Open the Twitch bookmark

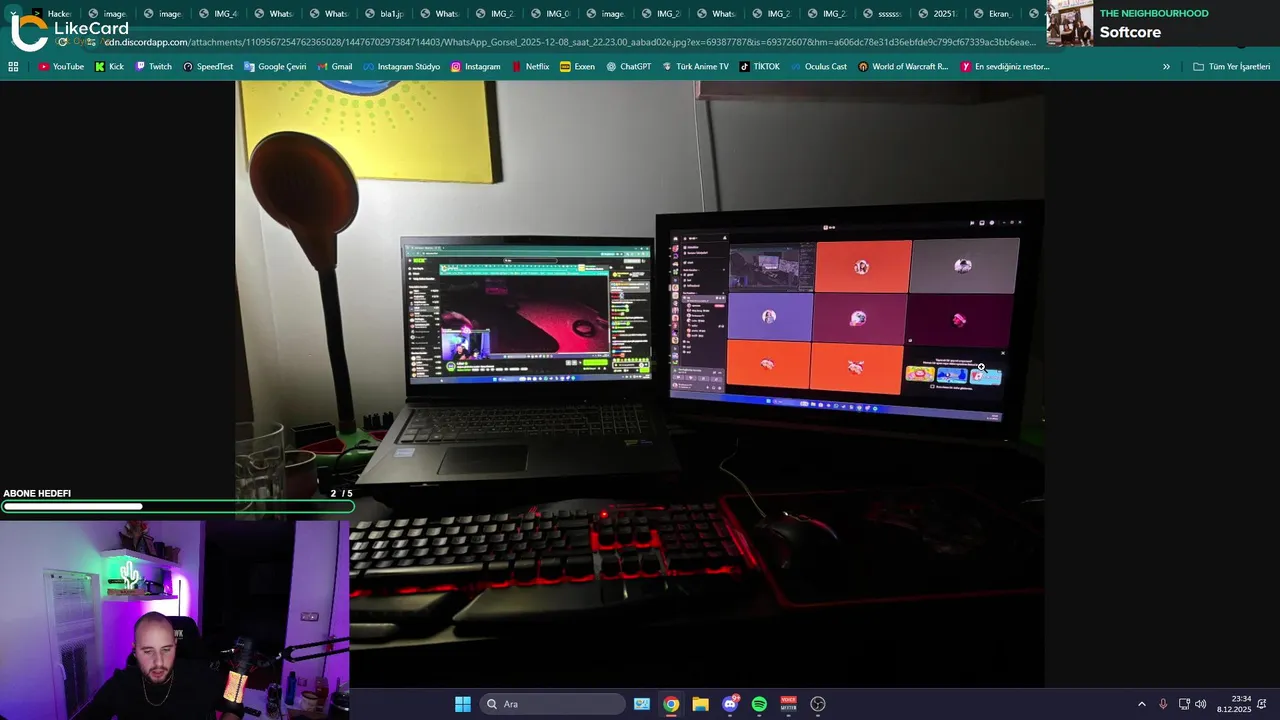click(x=153, y=66)
